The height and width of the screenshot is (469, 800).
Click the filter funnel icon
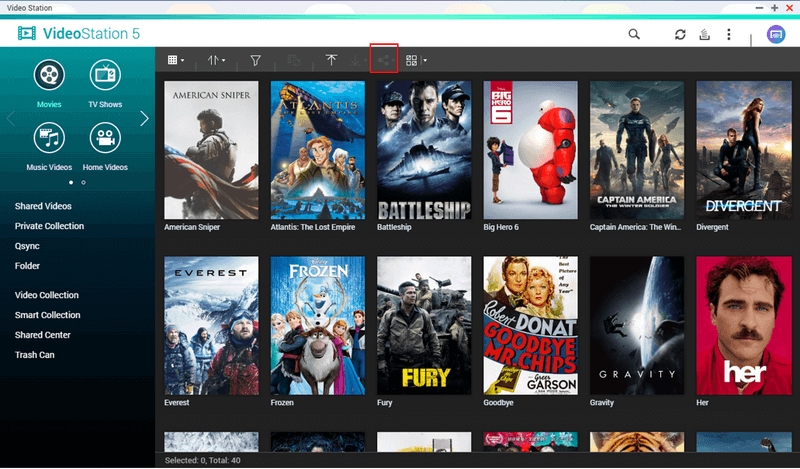click(x=256, y=60)
